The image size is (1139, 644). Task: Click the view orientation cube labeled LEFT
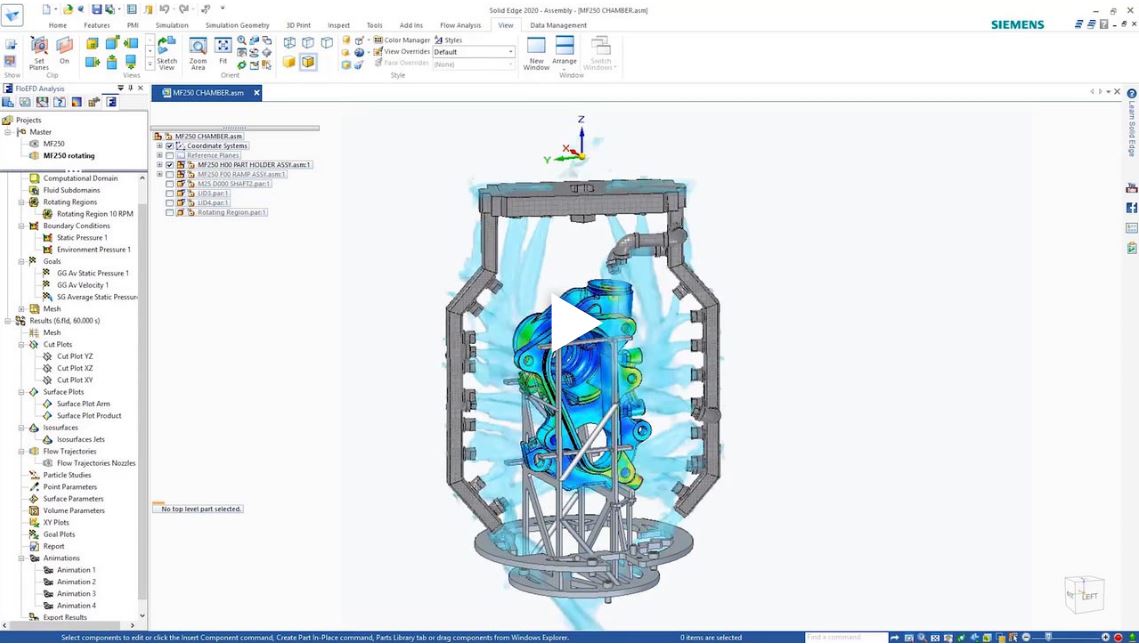(x=1084, y=595)
